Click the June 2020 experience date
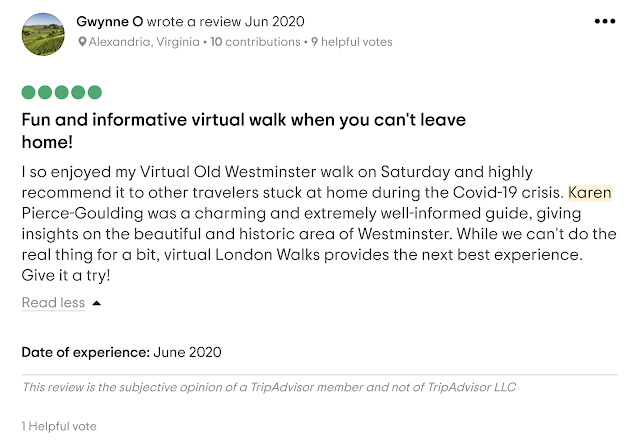 [x=187, y=352]
